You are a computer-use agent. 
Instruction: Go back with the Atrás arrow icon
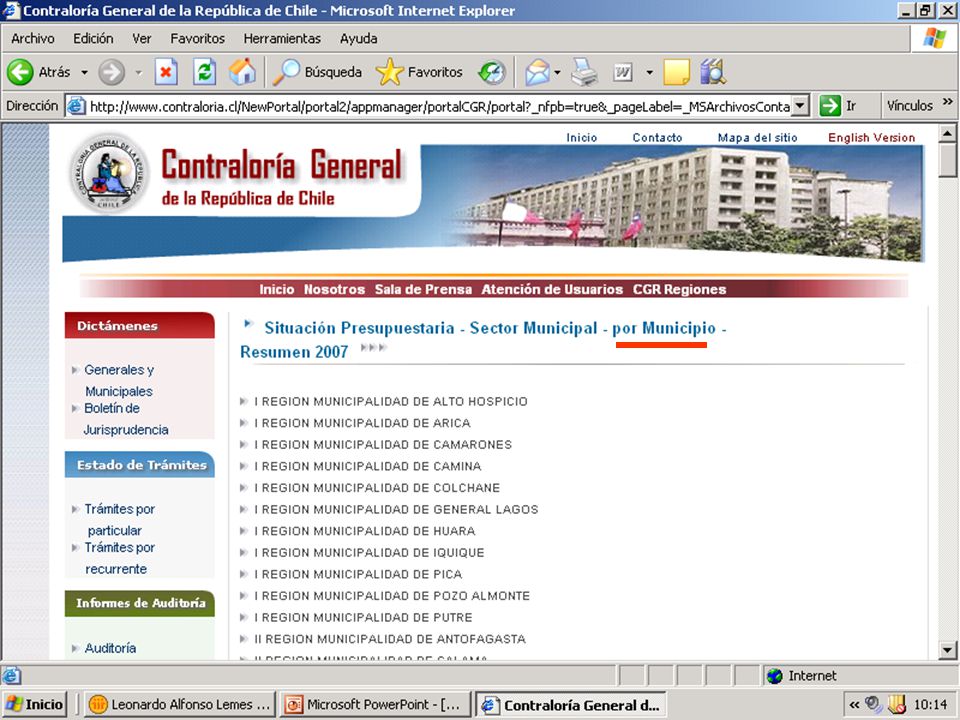click(20, 72)
